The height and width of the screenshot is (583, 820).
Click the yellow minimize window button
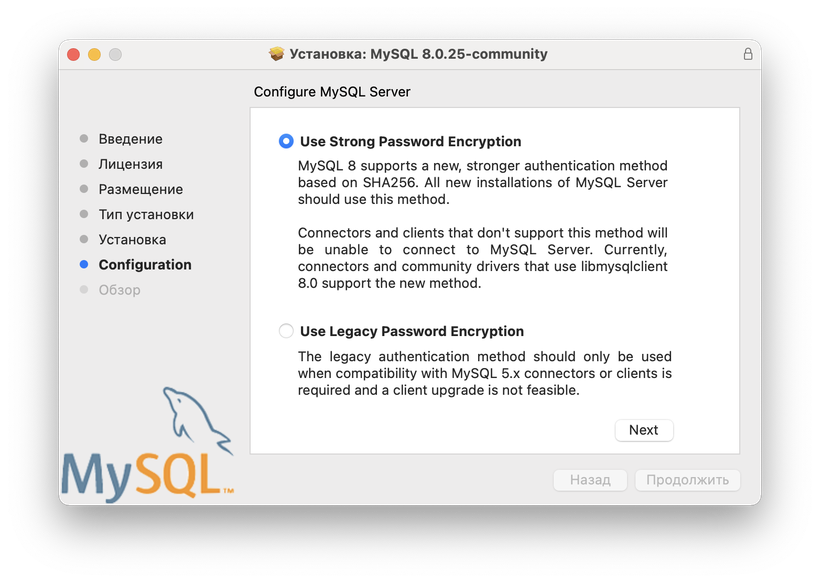94,54
